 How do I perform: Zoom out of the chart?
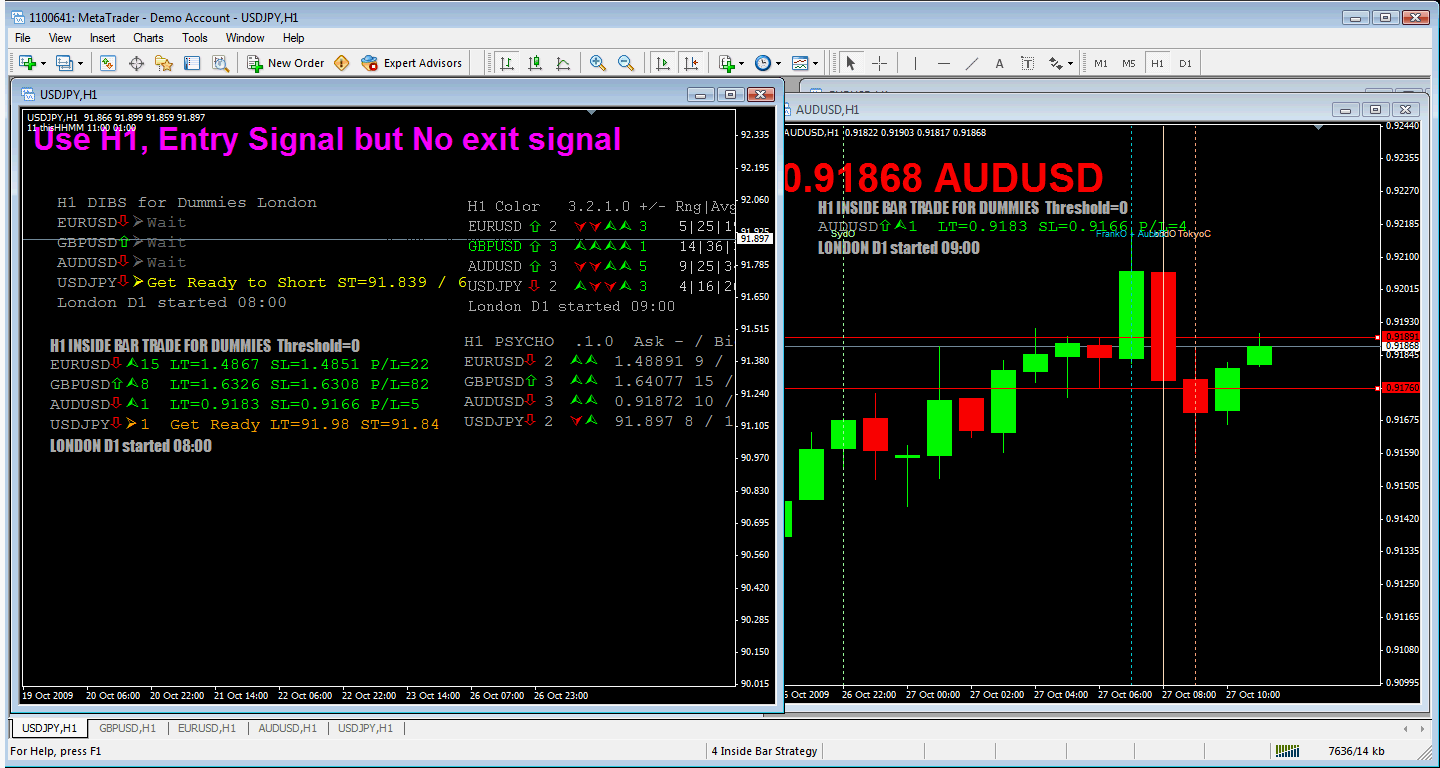[x=626, y=63]
